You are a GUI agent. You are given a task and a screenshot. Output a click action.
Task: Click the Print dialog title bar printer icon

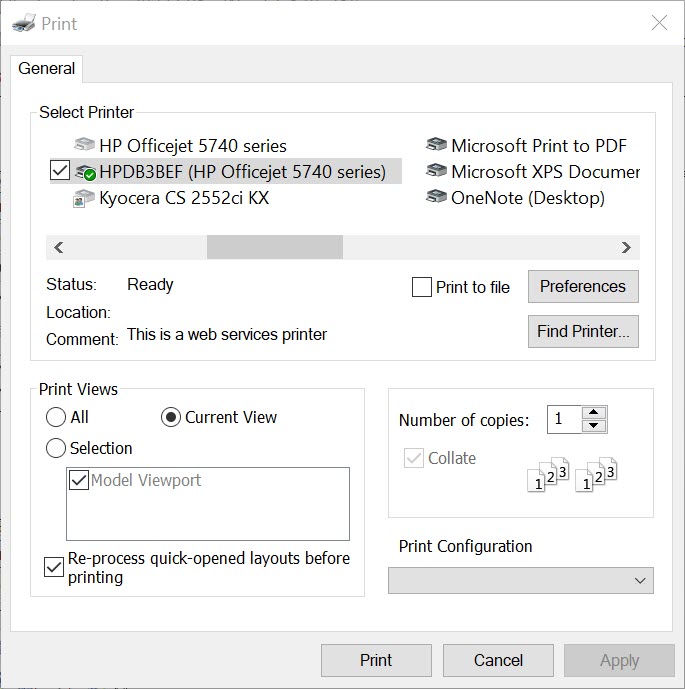tap(24, 23)
